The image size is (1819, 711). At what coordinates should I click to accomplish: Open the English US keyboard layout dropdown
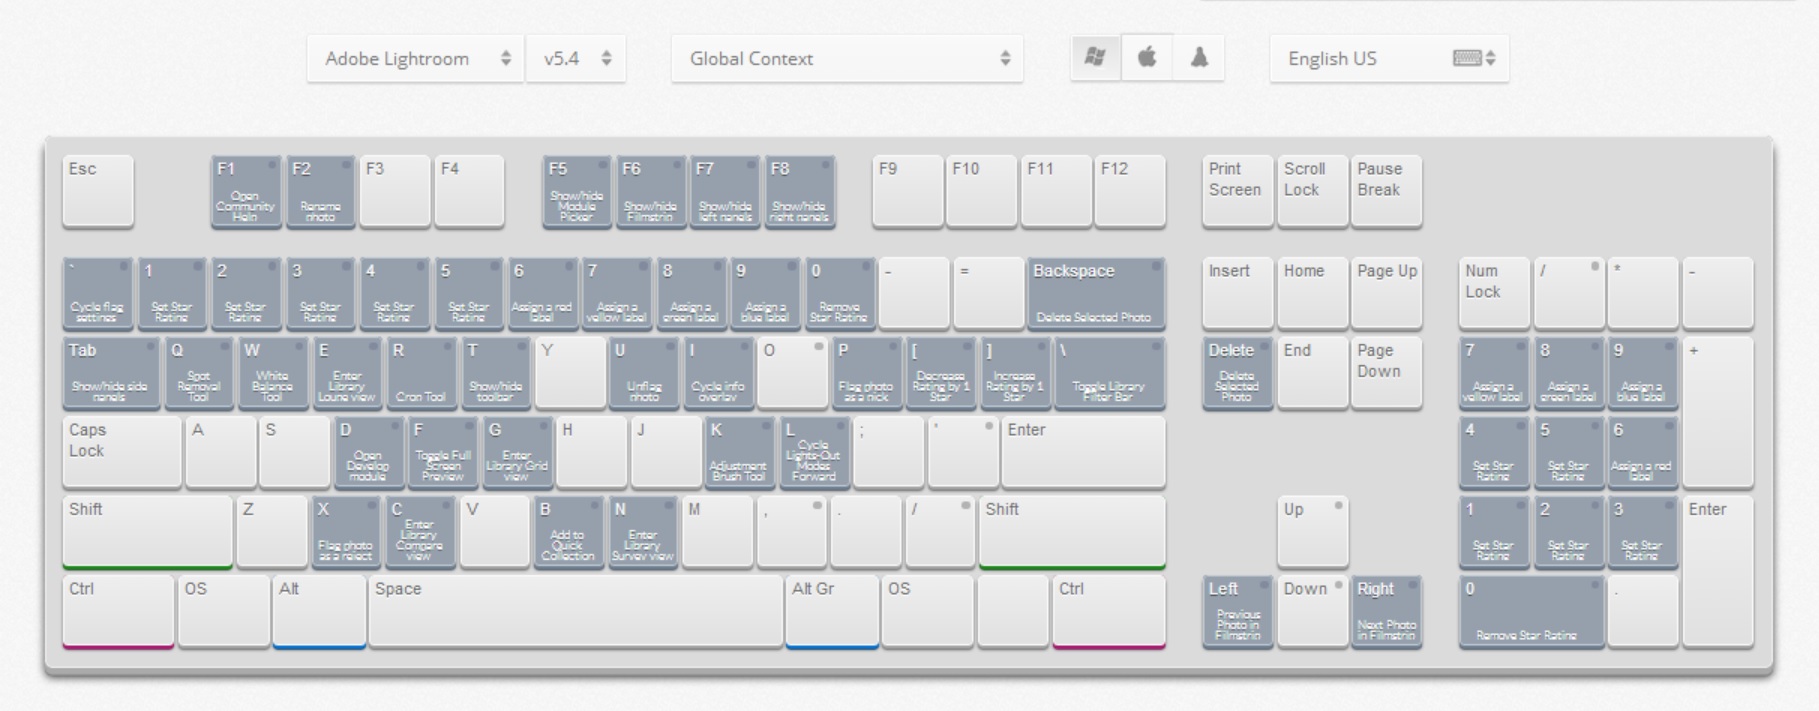[1389, 59]
